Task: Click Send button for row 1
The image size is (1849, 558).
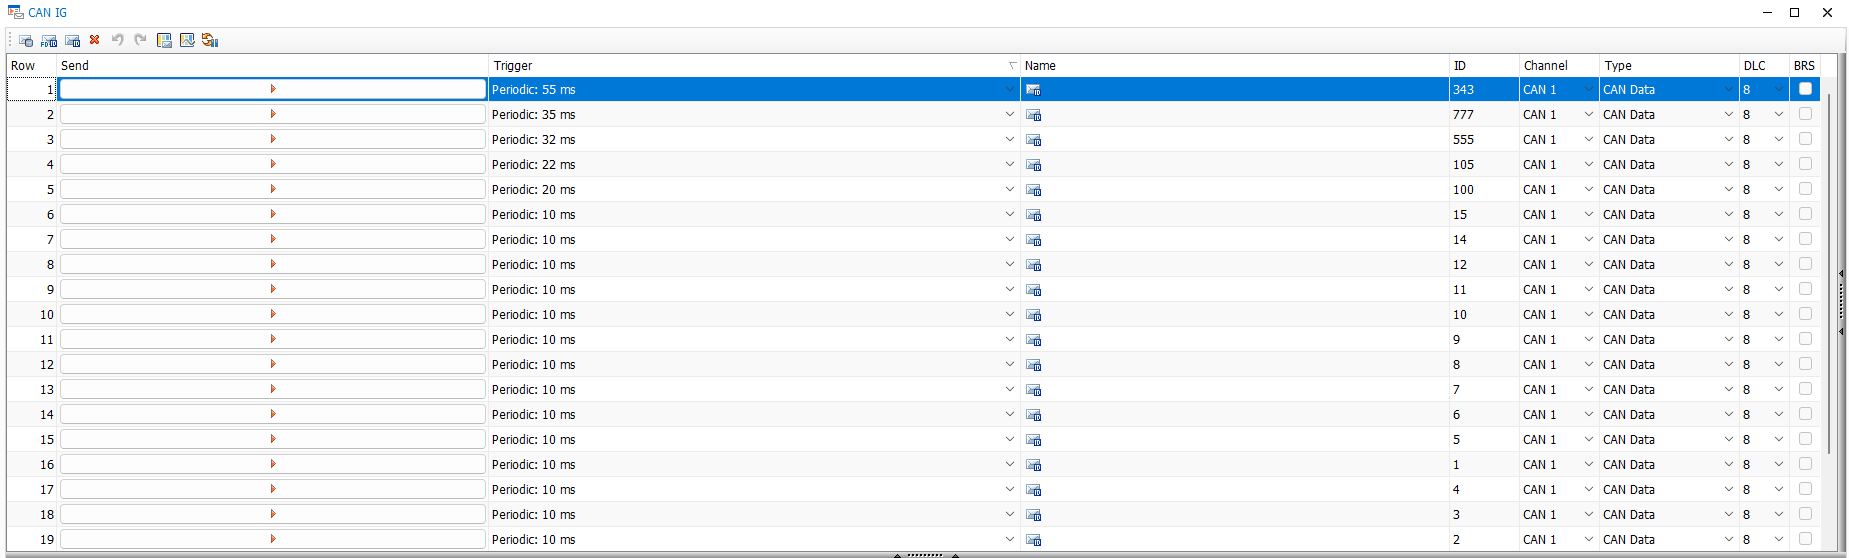Action: 272,89
